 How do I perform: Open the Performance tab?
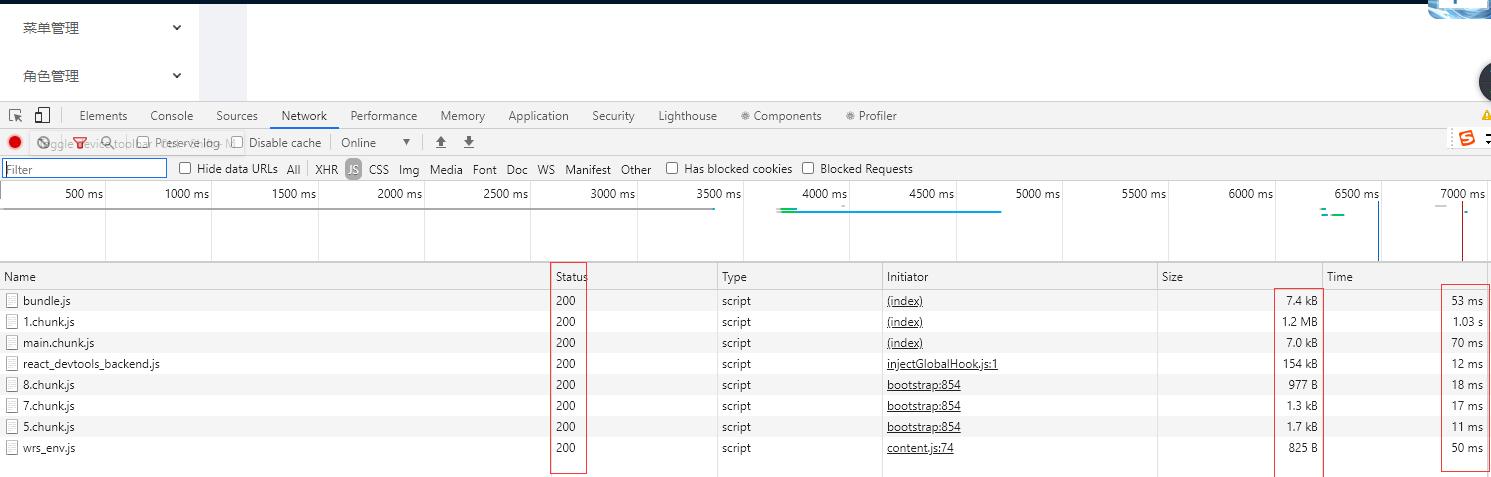tap(384, 116)
